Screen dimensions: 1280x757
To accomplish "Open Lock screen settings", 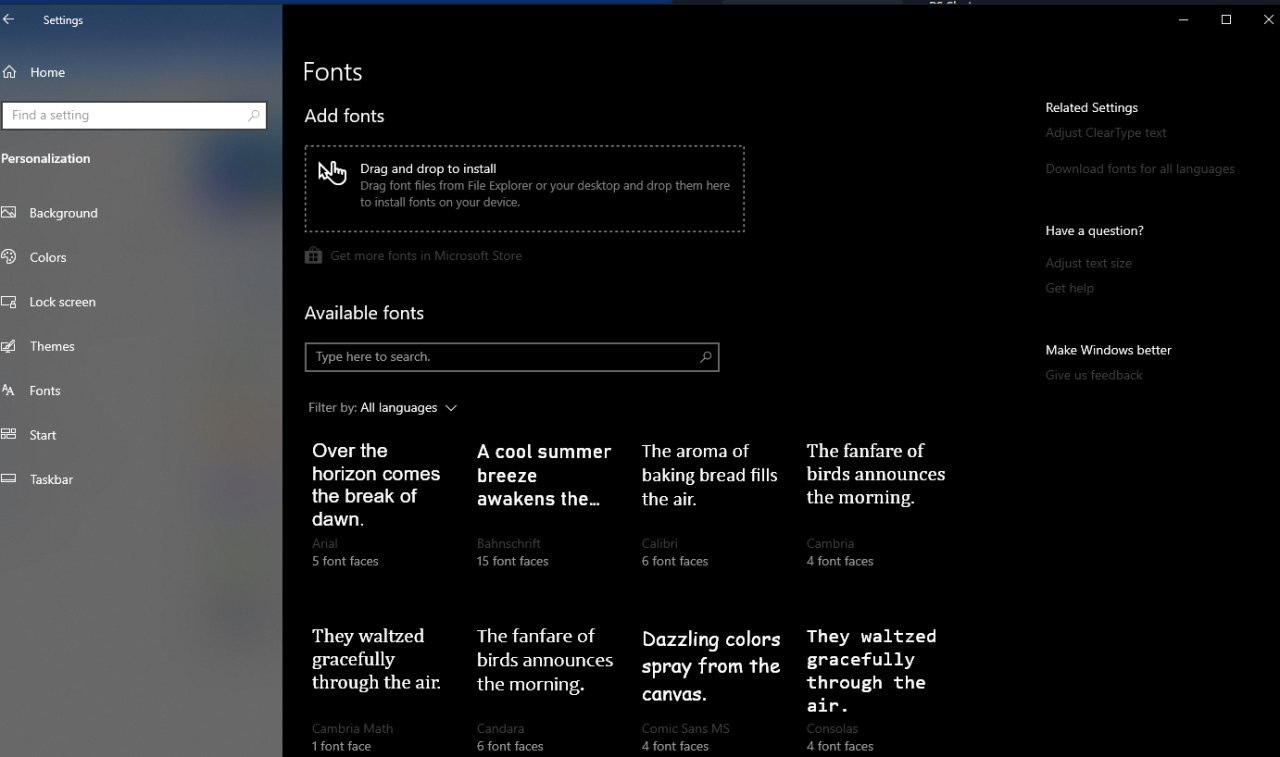I will [x=62, y=302].
